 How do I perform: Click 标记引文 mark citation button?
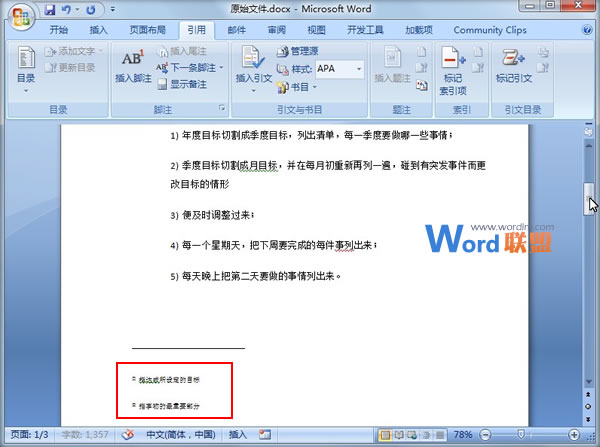[514, 66]
